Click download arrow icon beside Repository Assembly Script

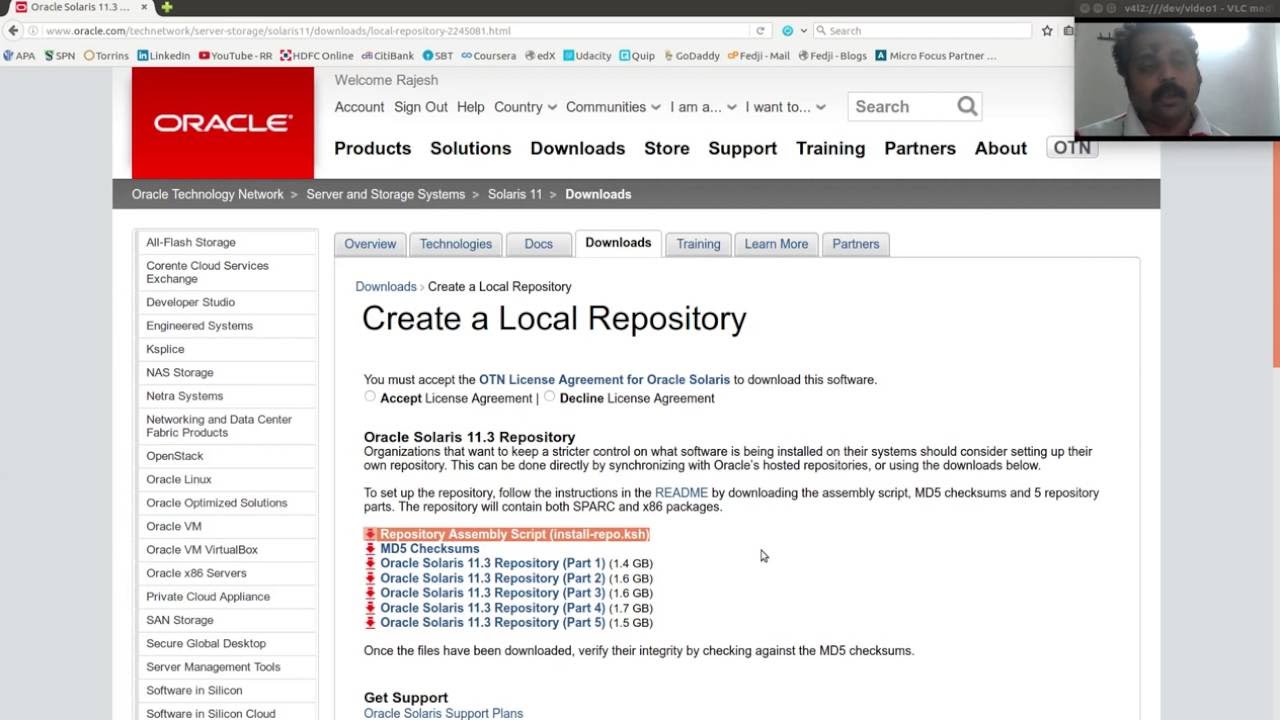370,534
